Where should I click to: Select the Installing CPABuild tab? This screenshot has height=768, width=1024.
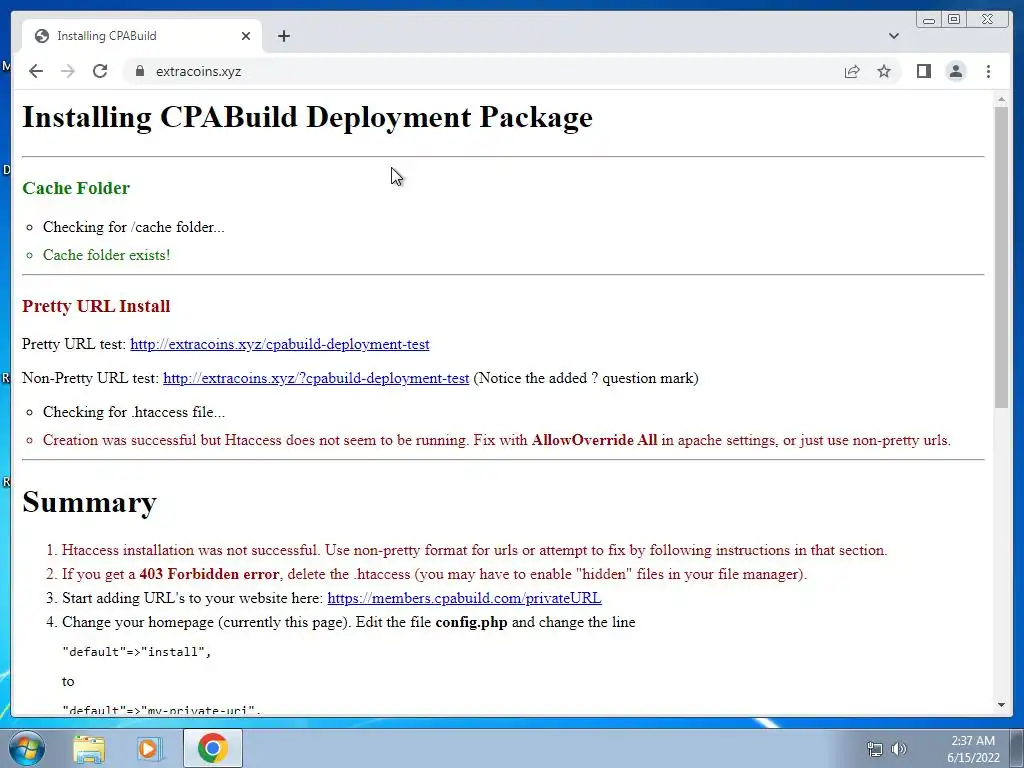pos(142,36)
